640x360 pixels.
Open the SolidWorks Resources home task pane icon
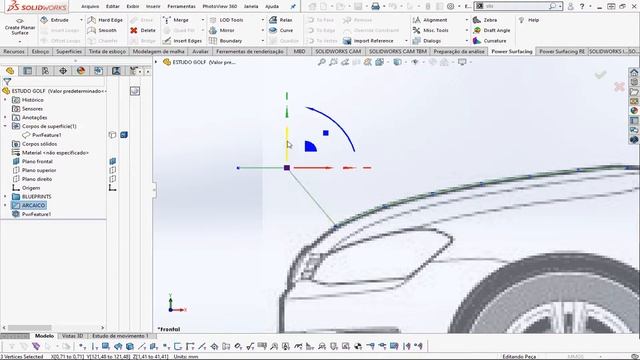[x=634, y=73]
